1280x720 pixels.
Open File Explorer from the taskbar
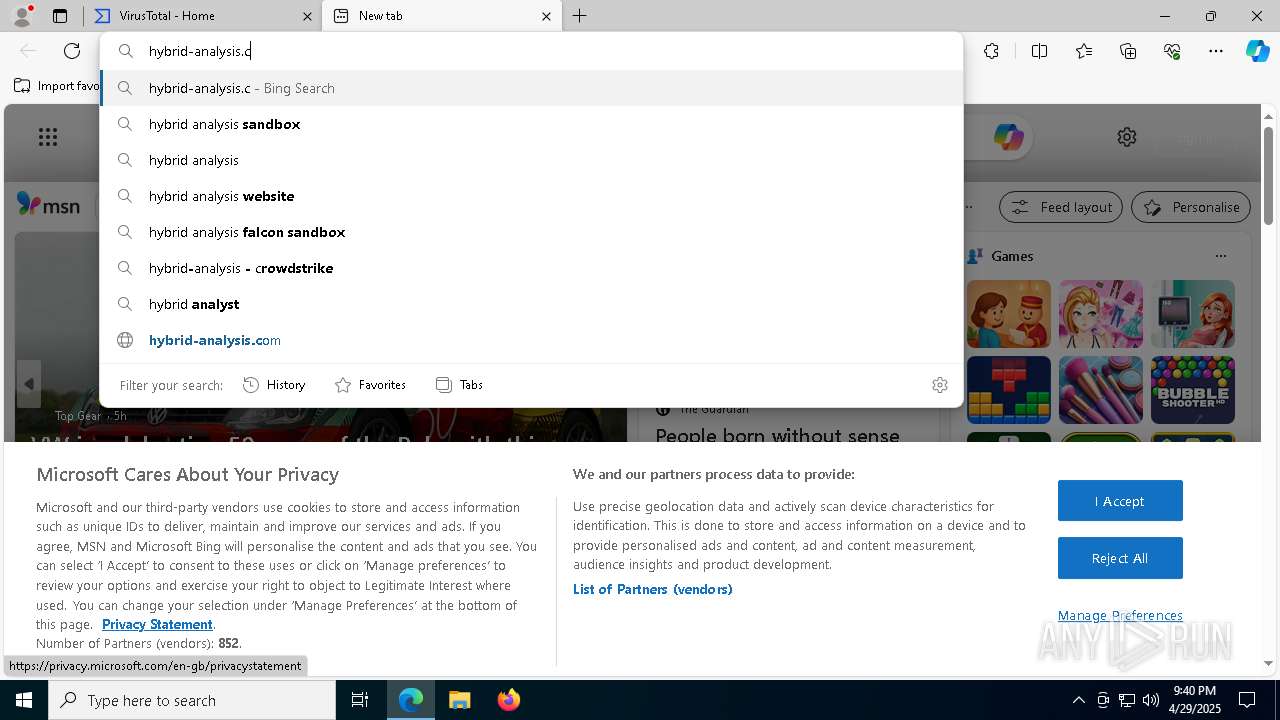tap(459, 700)
